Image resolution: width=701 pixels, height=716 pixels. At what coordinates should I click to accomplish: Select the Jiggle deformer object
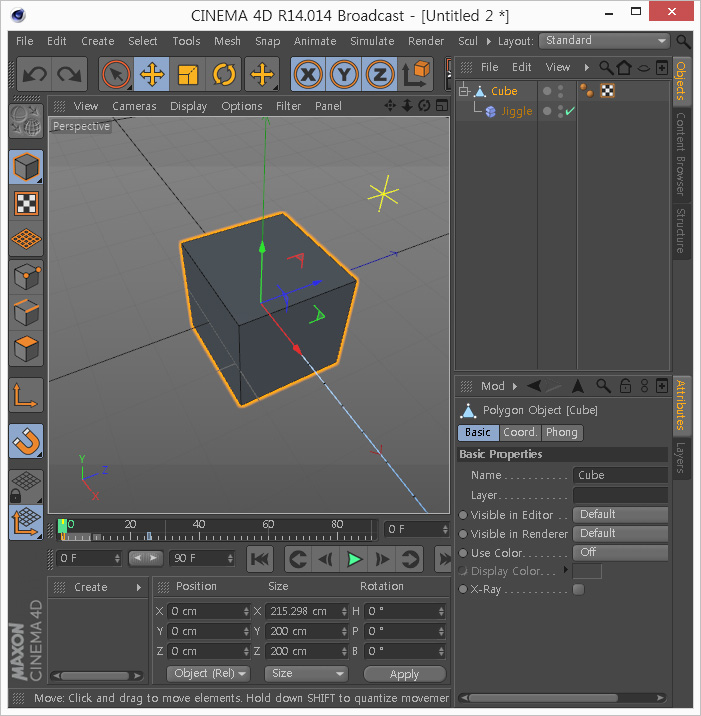[x=517, y=111]
